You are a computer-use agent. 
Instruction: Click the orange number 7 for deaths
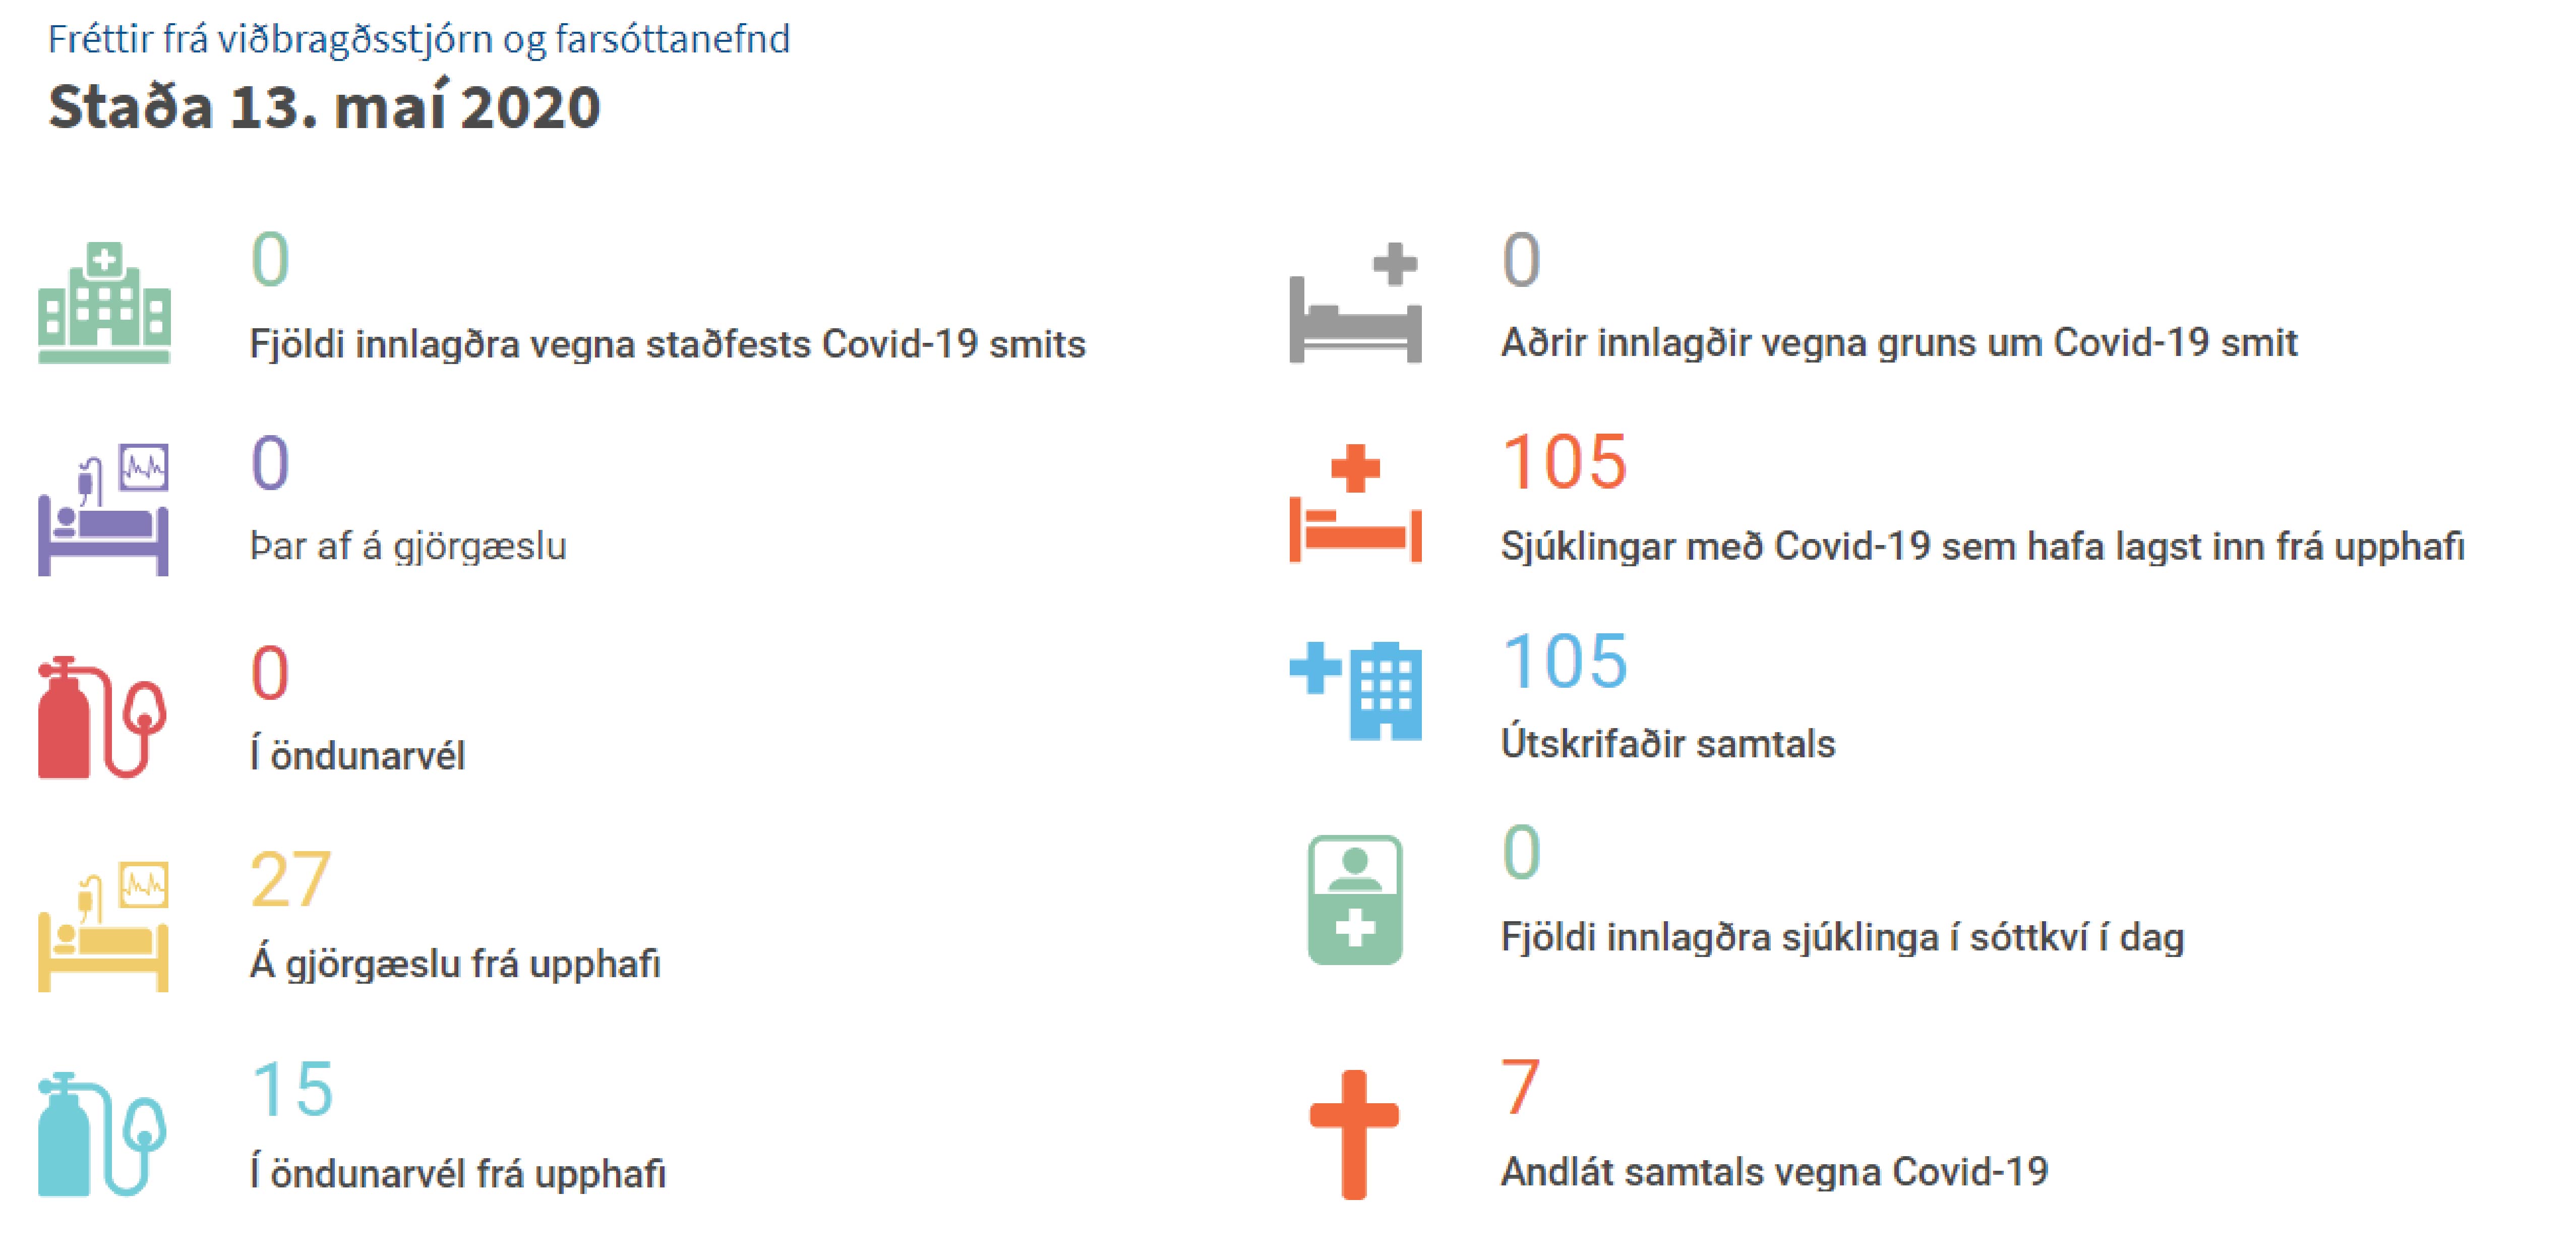click(1520, 1087)
